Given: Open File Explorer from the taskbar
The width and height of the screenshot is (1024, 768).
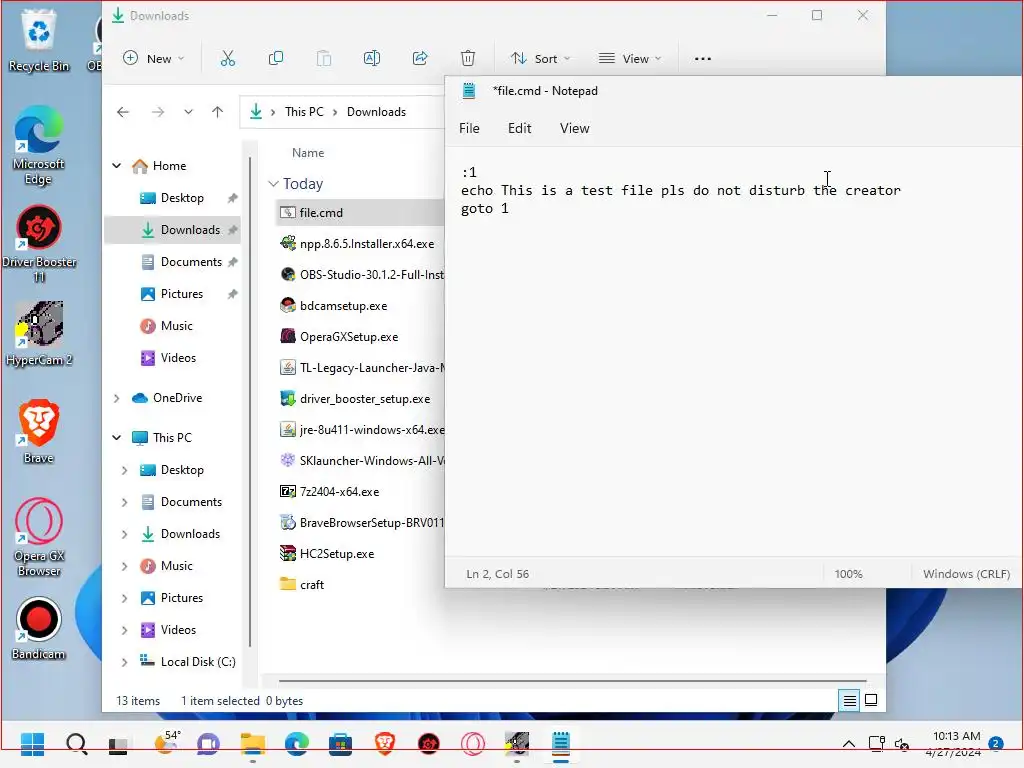Looking at the screenshot, I should [x=253, y=743].
